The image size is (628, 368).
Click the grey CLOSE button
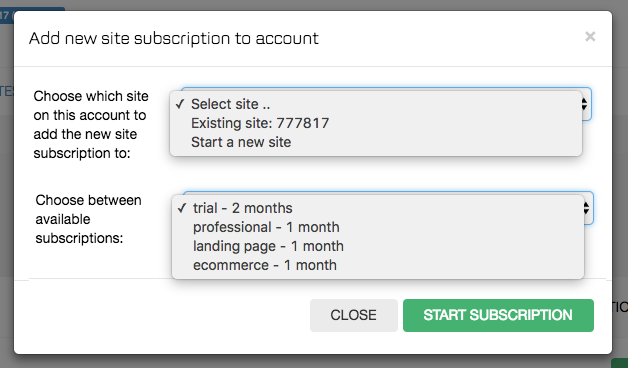tap(354, 316)
